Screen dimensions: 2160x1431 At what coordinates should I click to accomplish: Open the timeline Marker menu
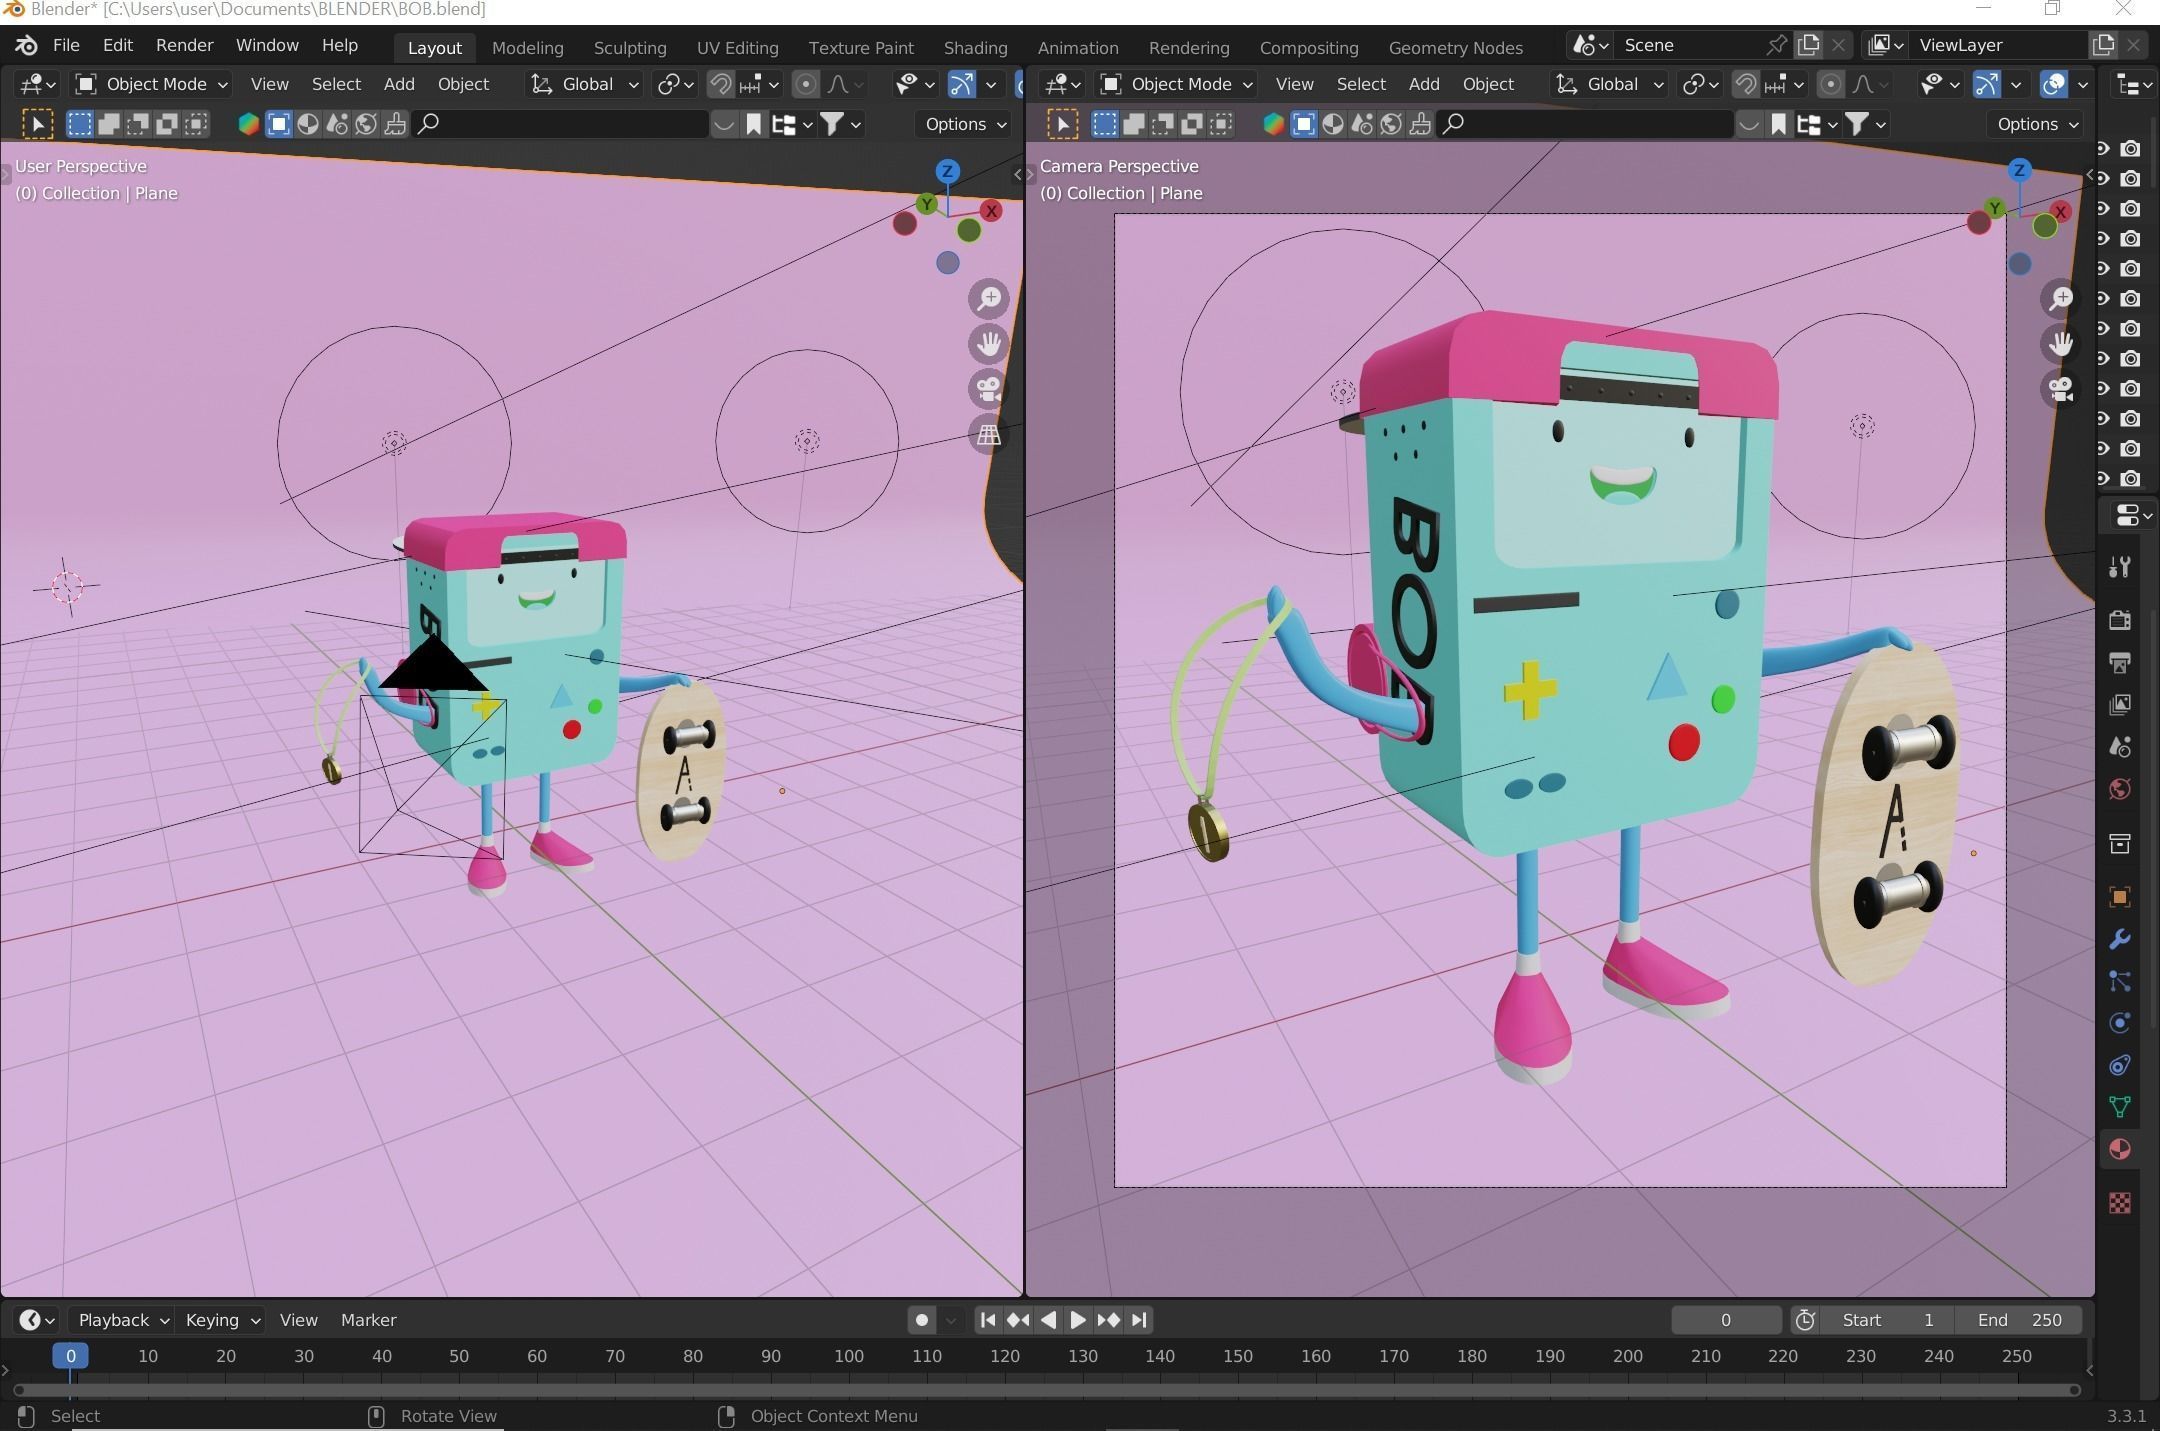click(368, 1320)
